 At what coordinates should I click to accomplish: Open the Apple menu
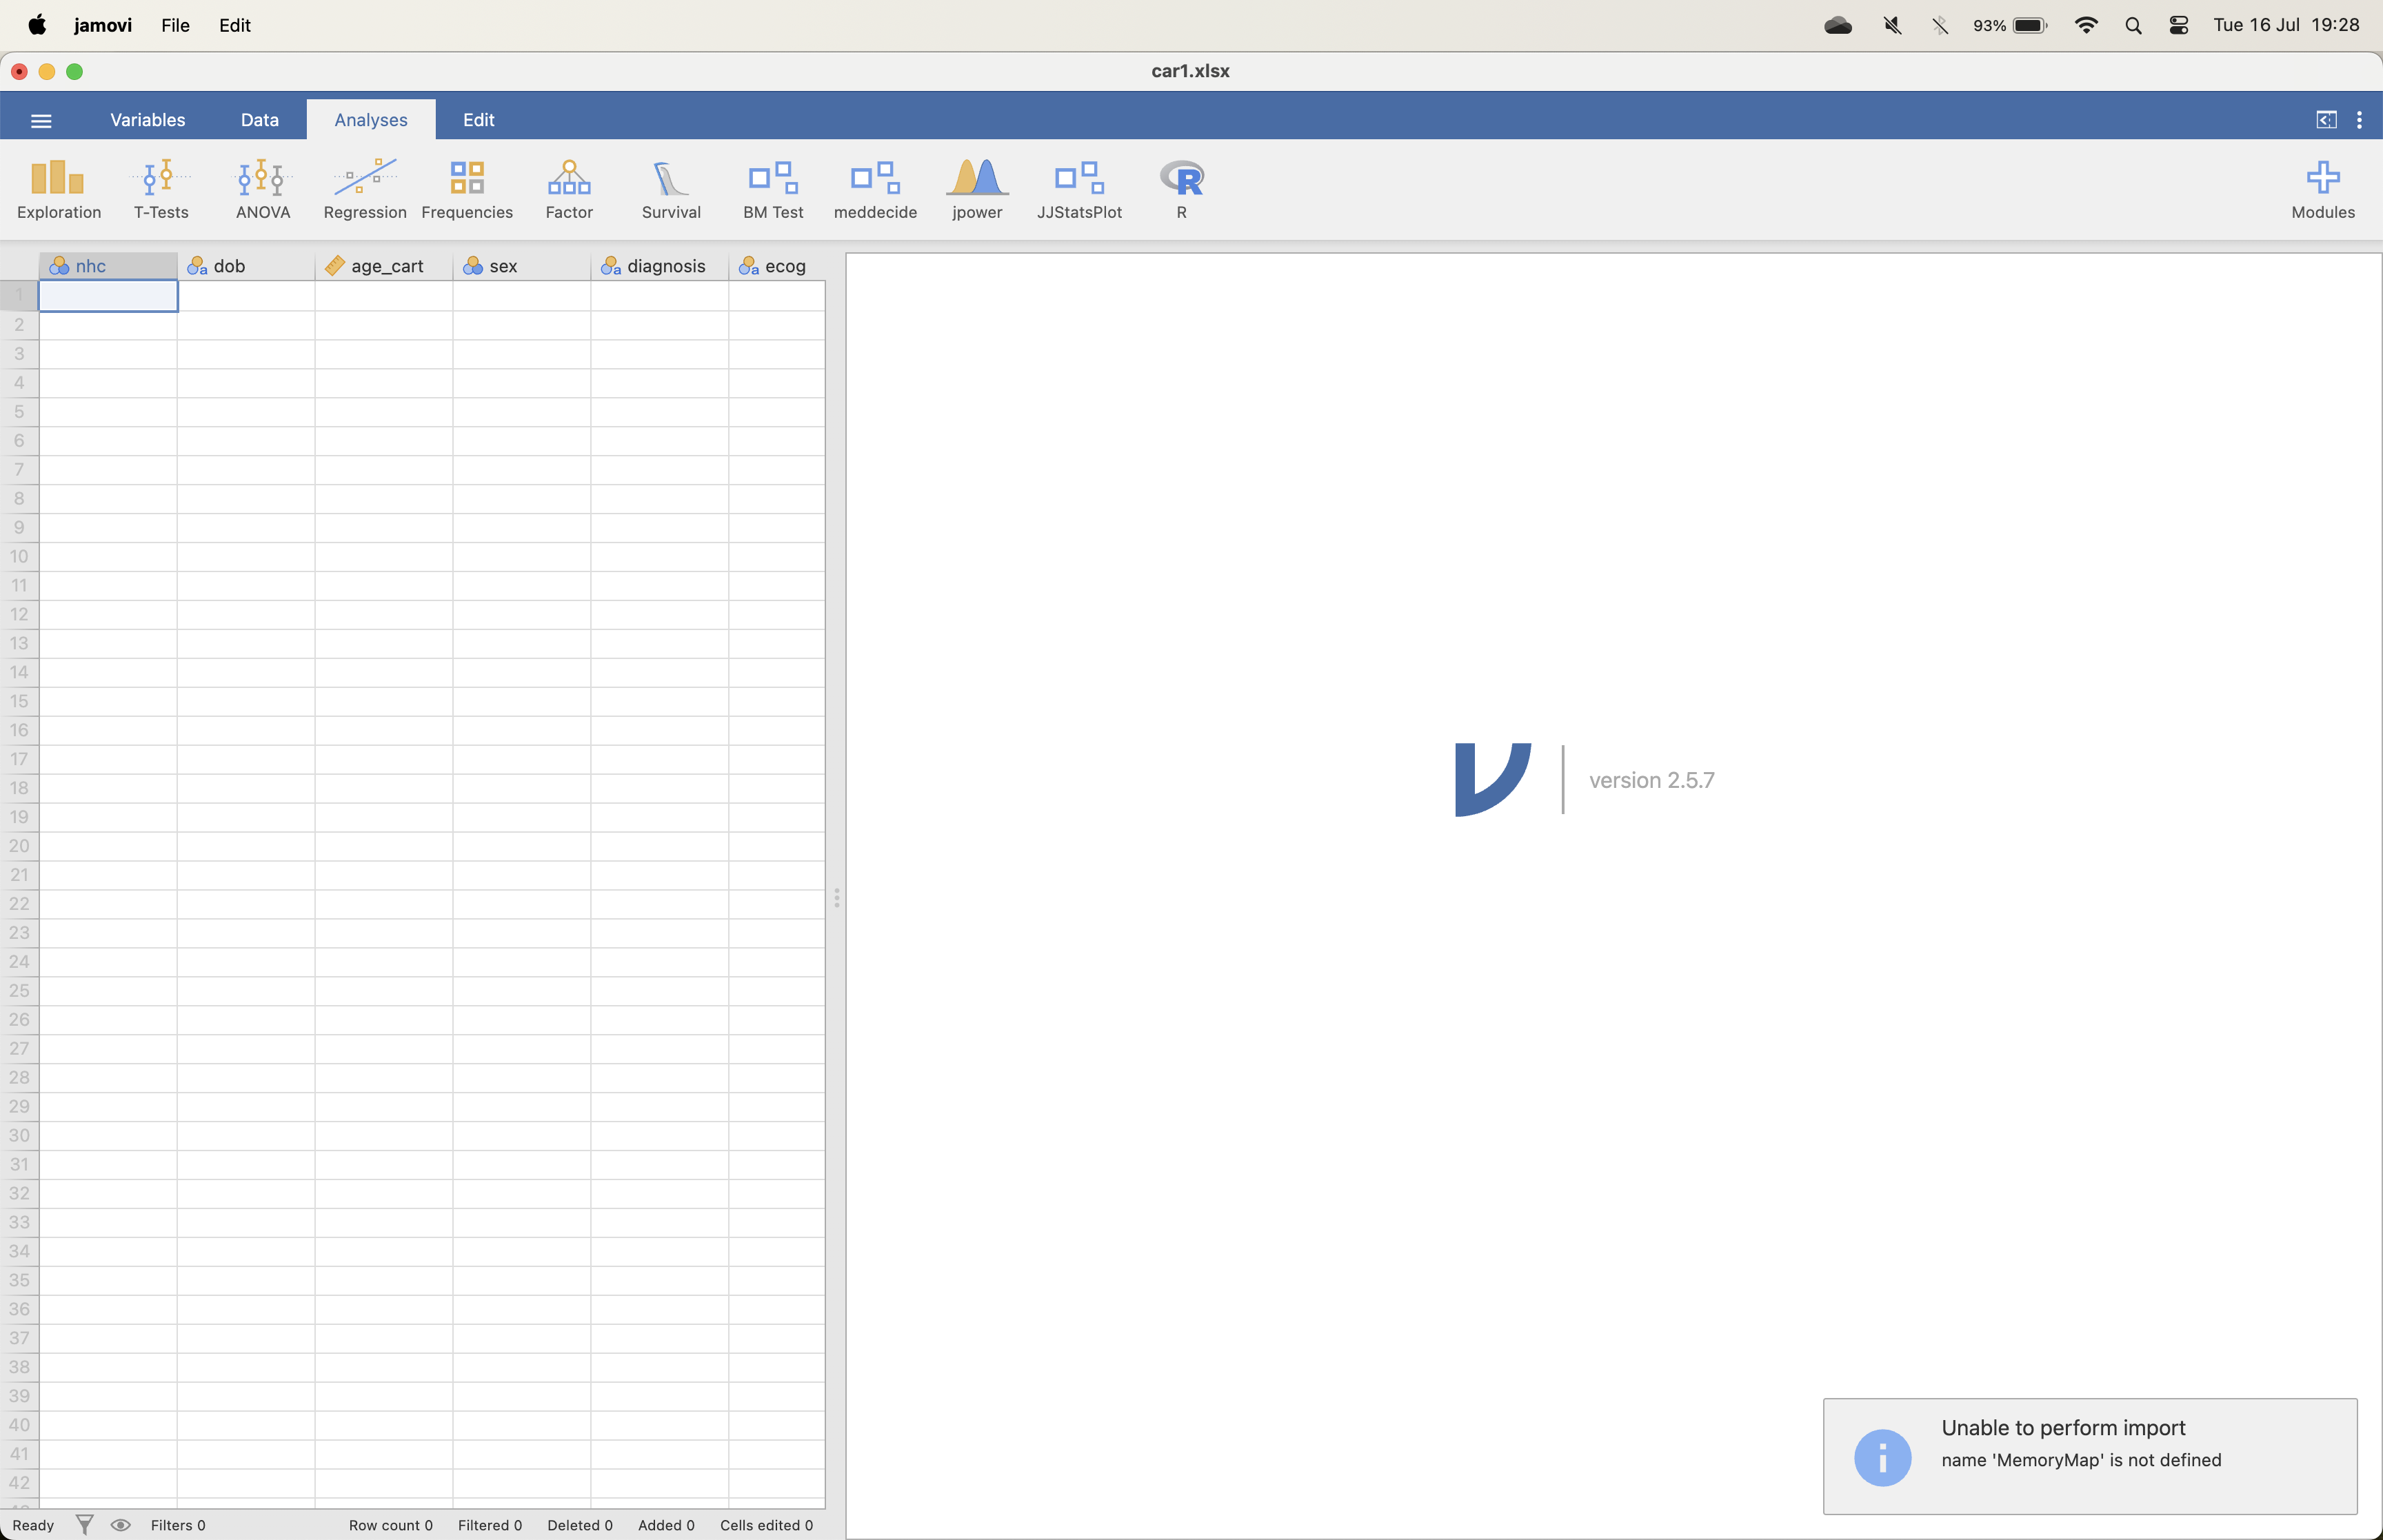tap(37, 25)
